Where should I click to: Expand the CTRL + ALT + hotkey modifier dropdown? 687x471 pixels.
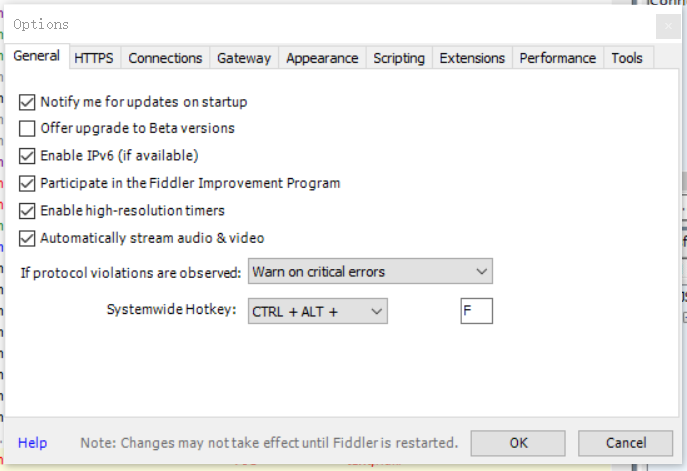click(x=318, y=312)
